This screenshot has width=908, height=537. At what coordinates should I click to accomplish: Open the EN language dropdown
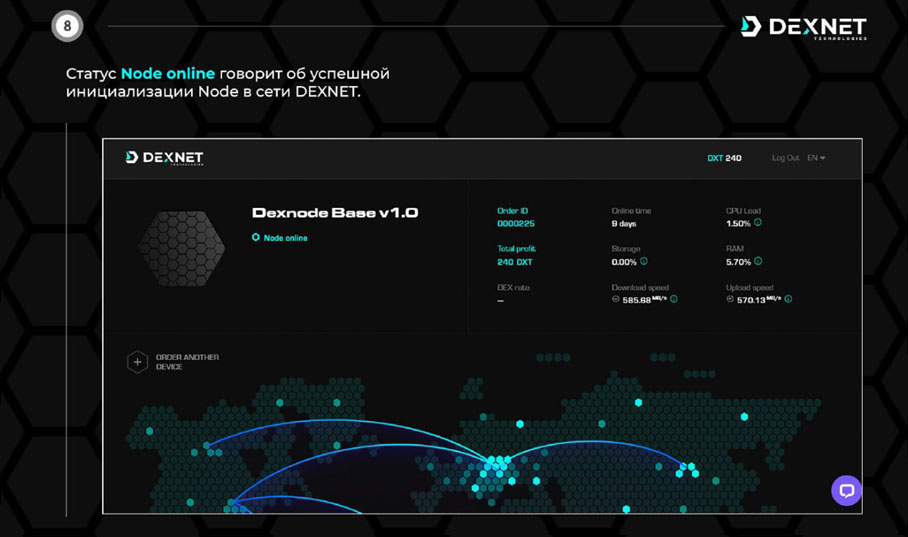(x=816, y=158)
